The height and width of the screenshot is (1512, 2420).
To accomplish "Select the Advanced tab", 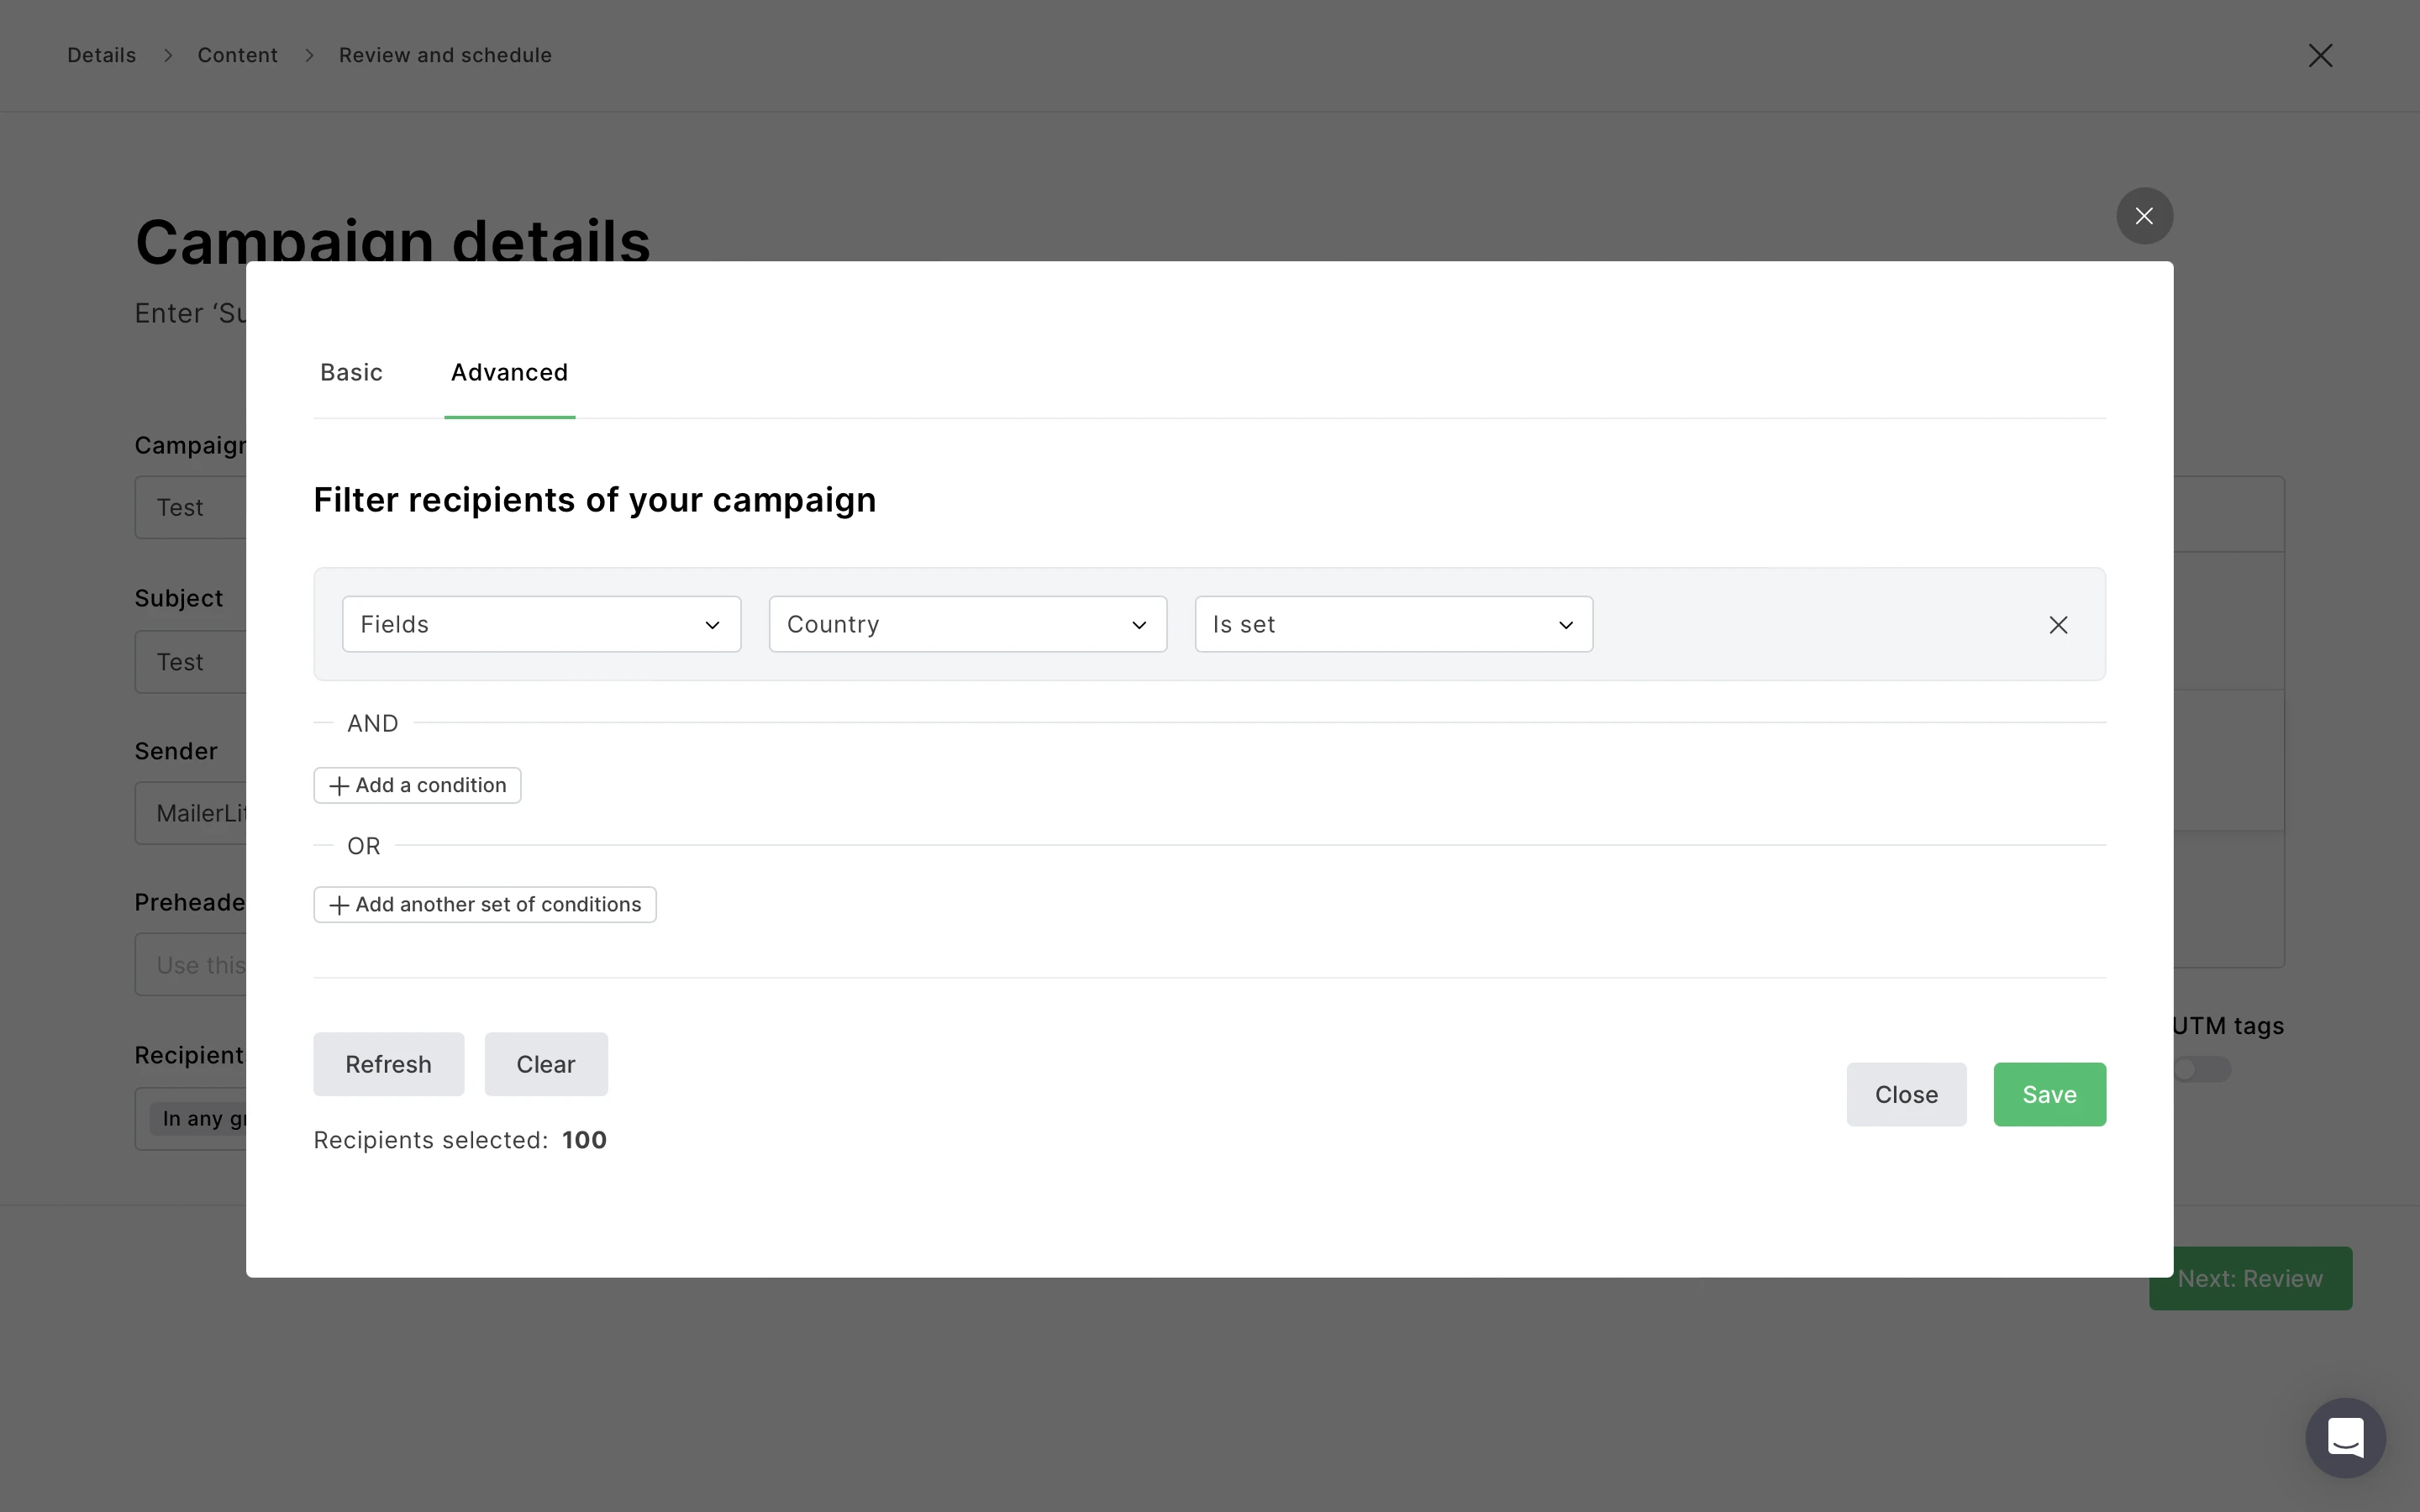I will 509,373.
